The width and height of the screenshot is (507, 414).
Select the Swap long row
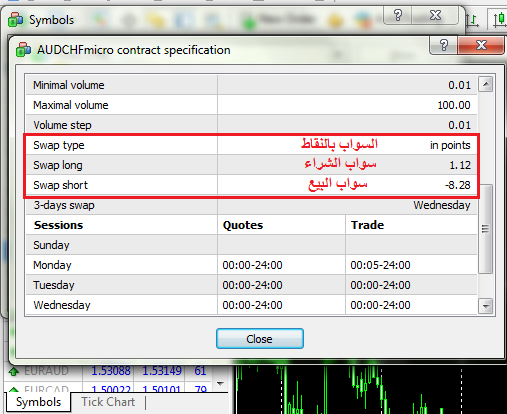click(251, 165)
